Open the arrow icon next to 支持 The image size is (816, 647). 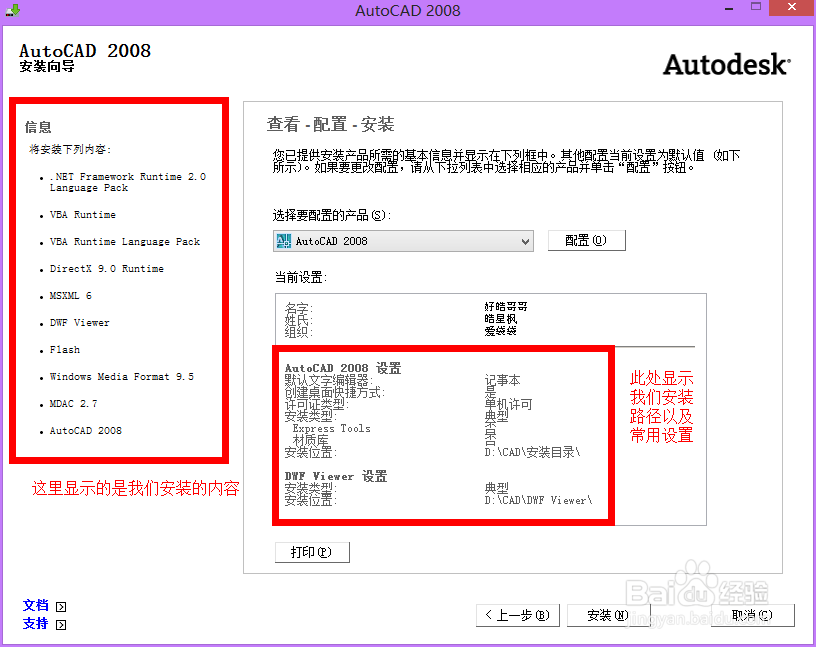(x=61, y=625)
